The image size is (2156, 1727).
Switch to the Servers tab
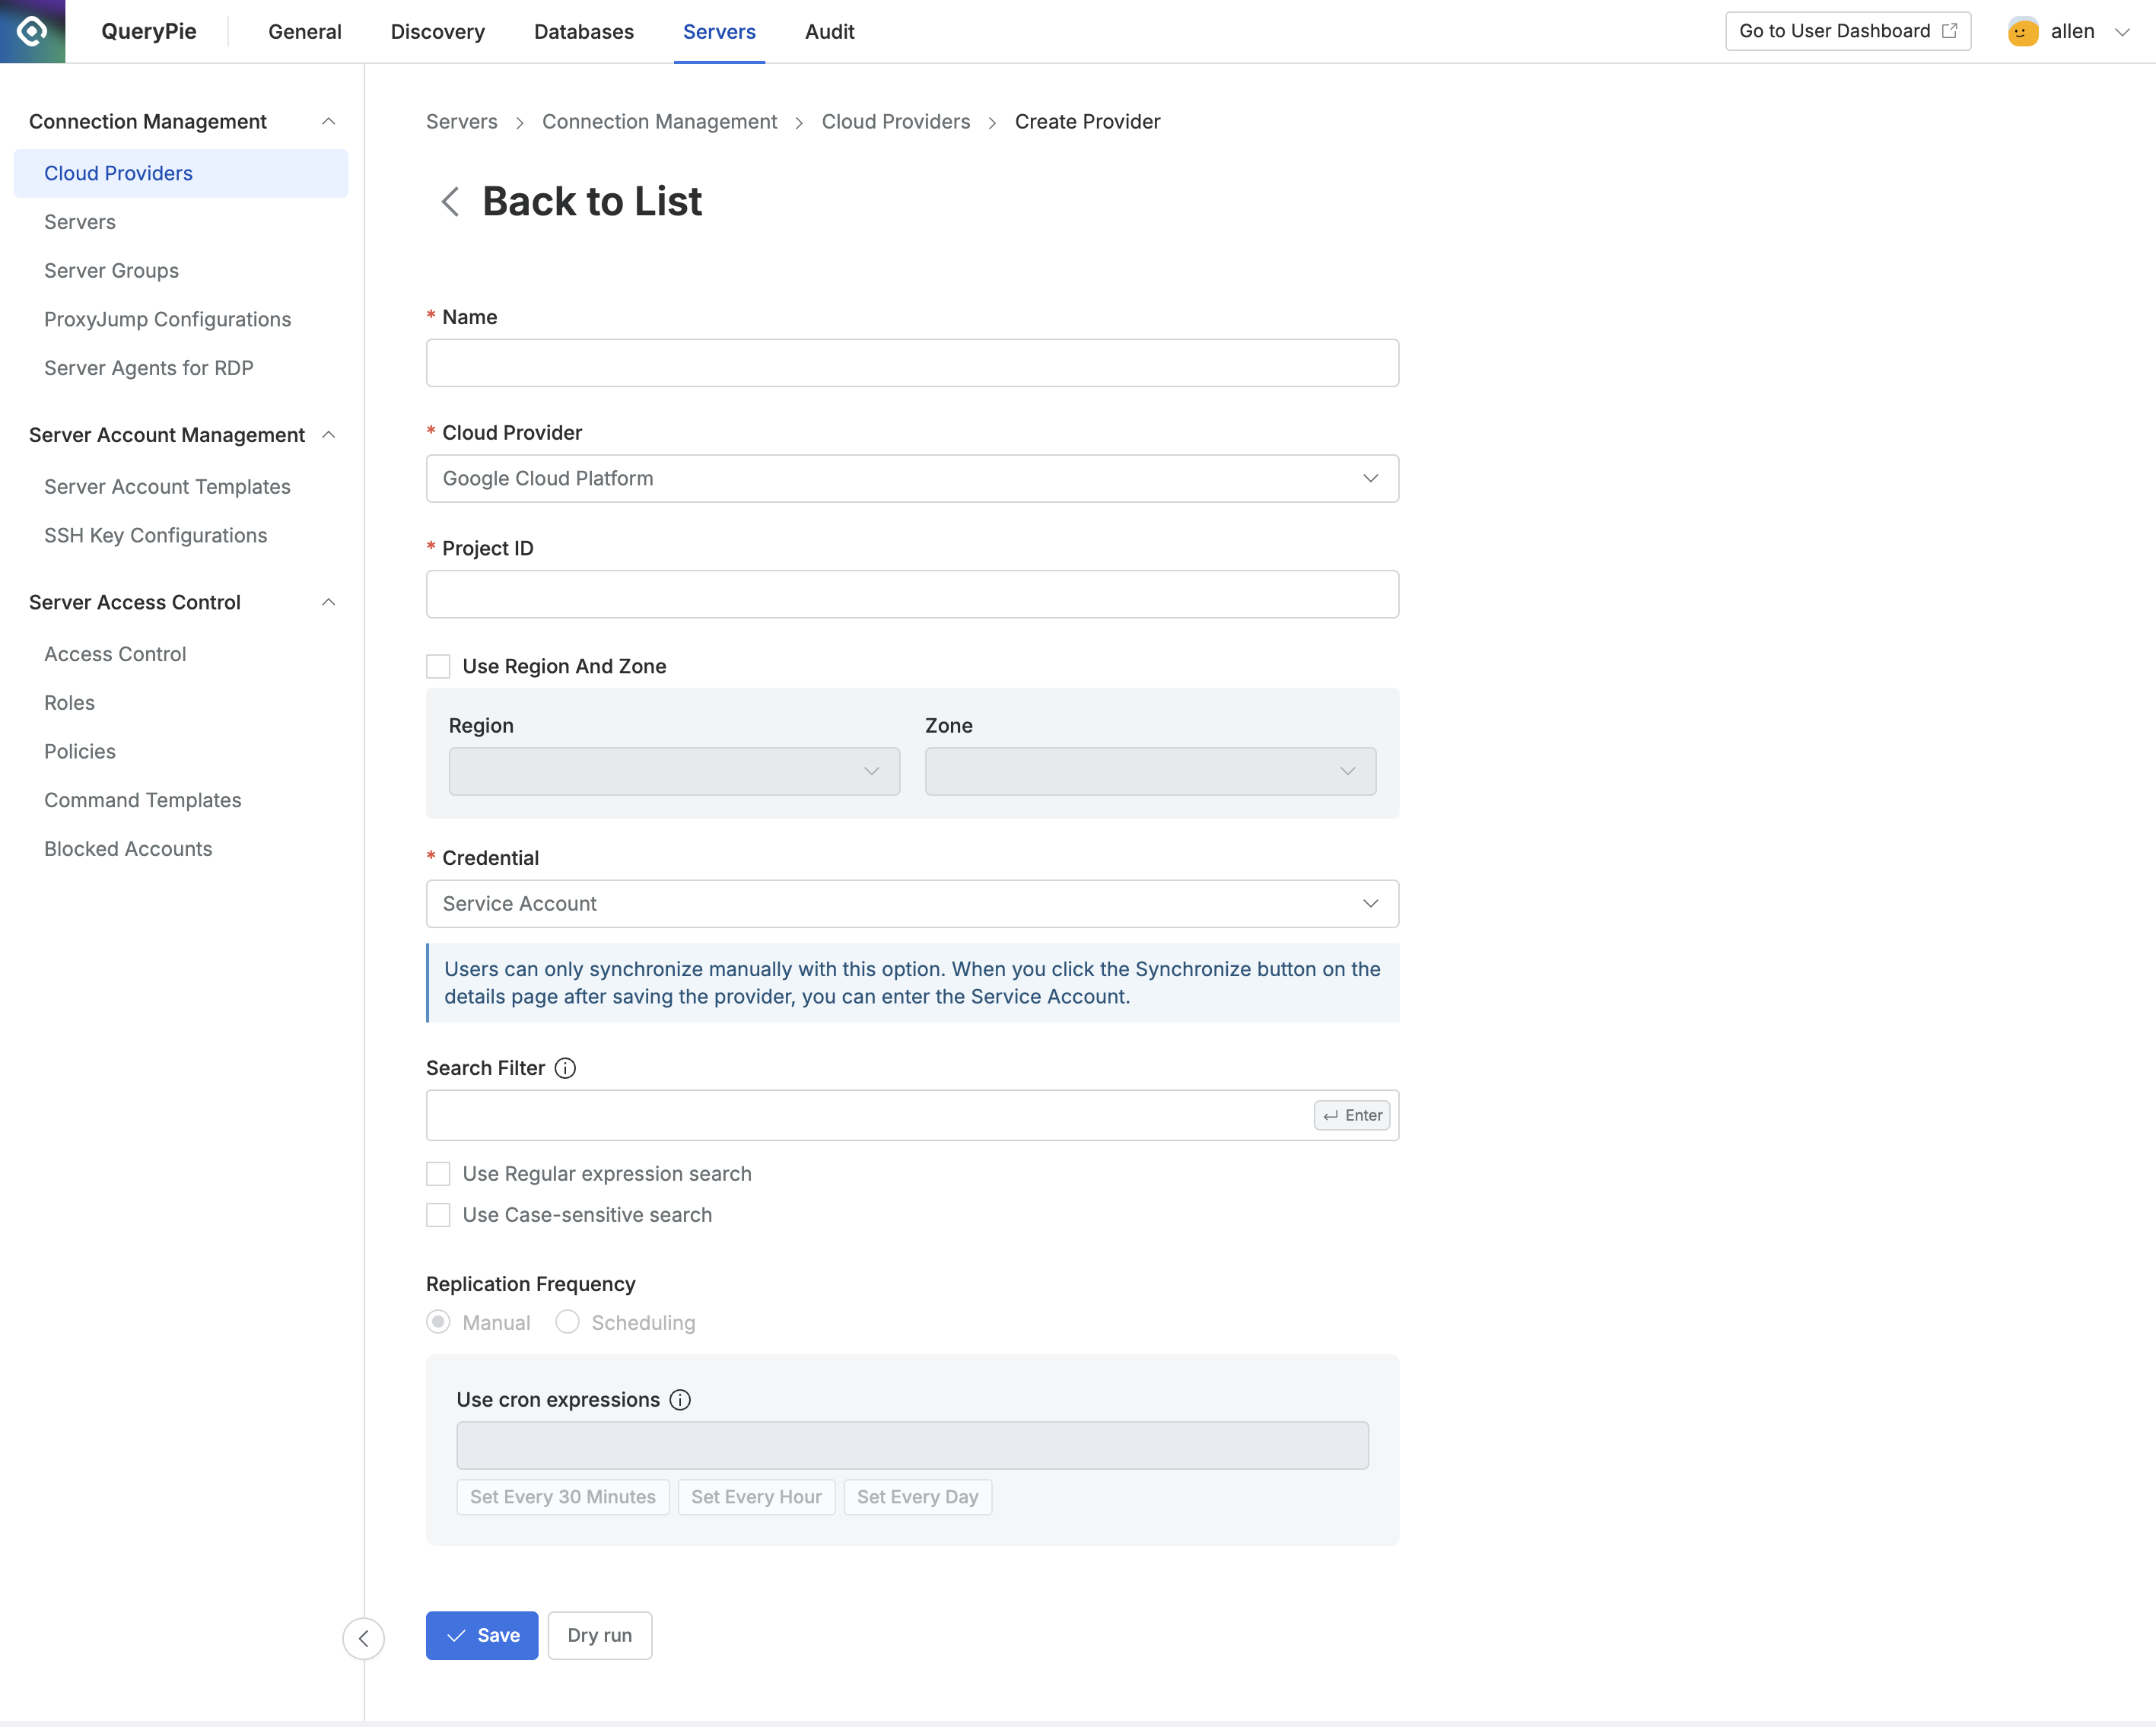[719, 32]
